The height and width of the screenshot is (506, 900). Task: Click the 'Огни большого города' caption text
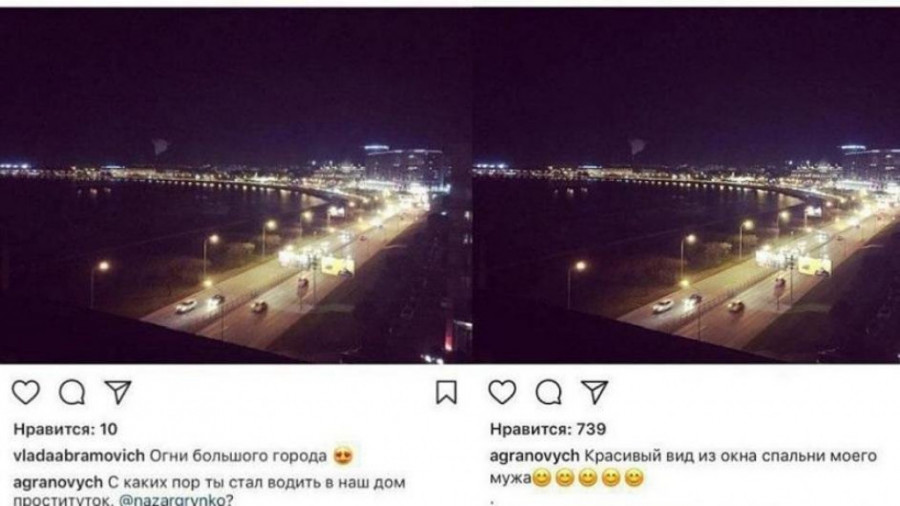pyautogui.click(x=238, y=456)
